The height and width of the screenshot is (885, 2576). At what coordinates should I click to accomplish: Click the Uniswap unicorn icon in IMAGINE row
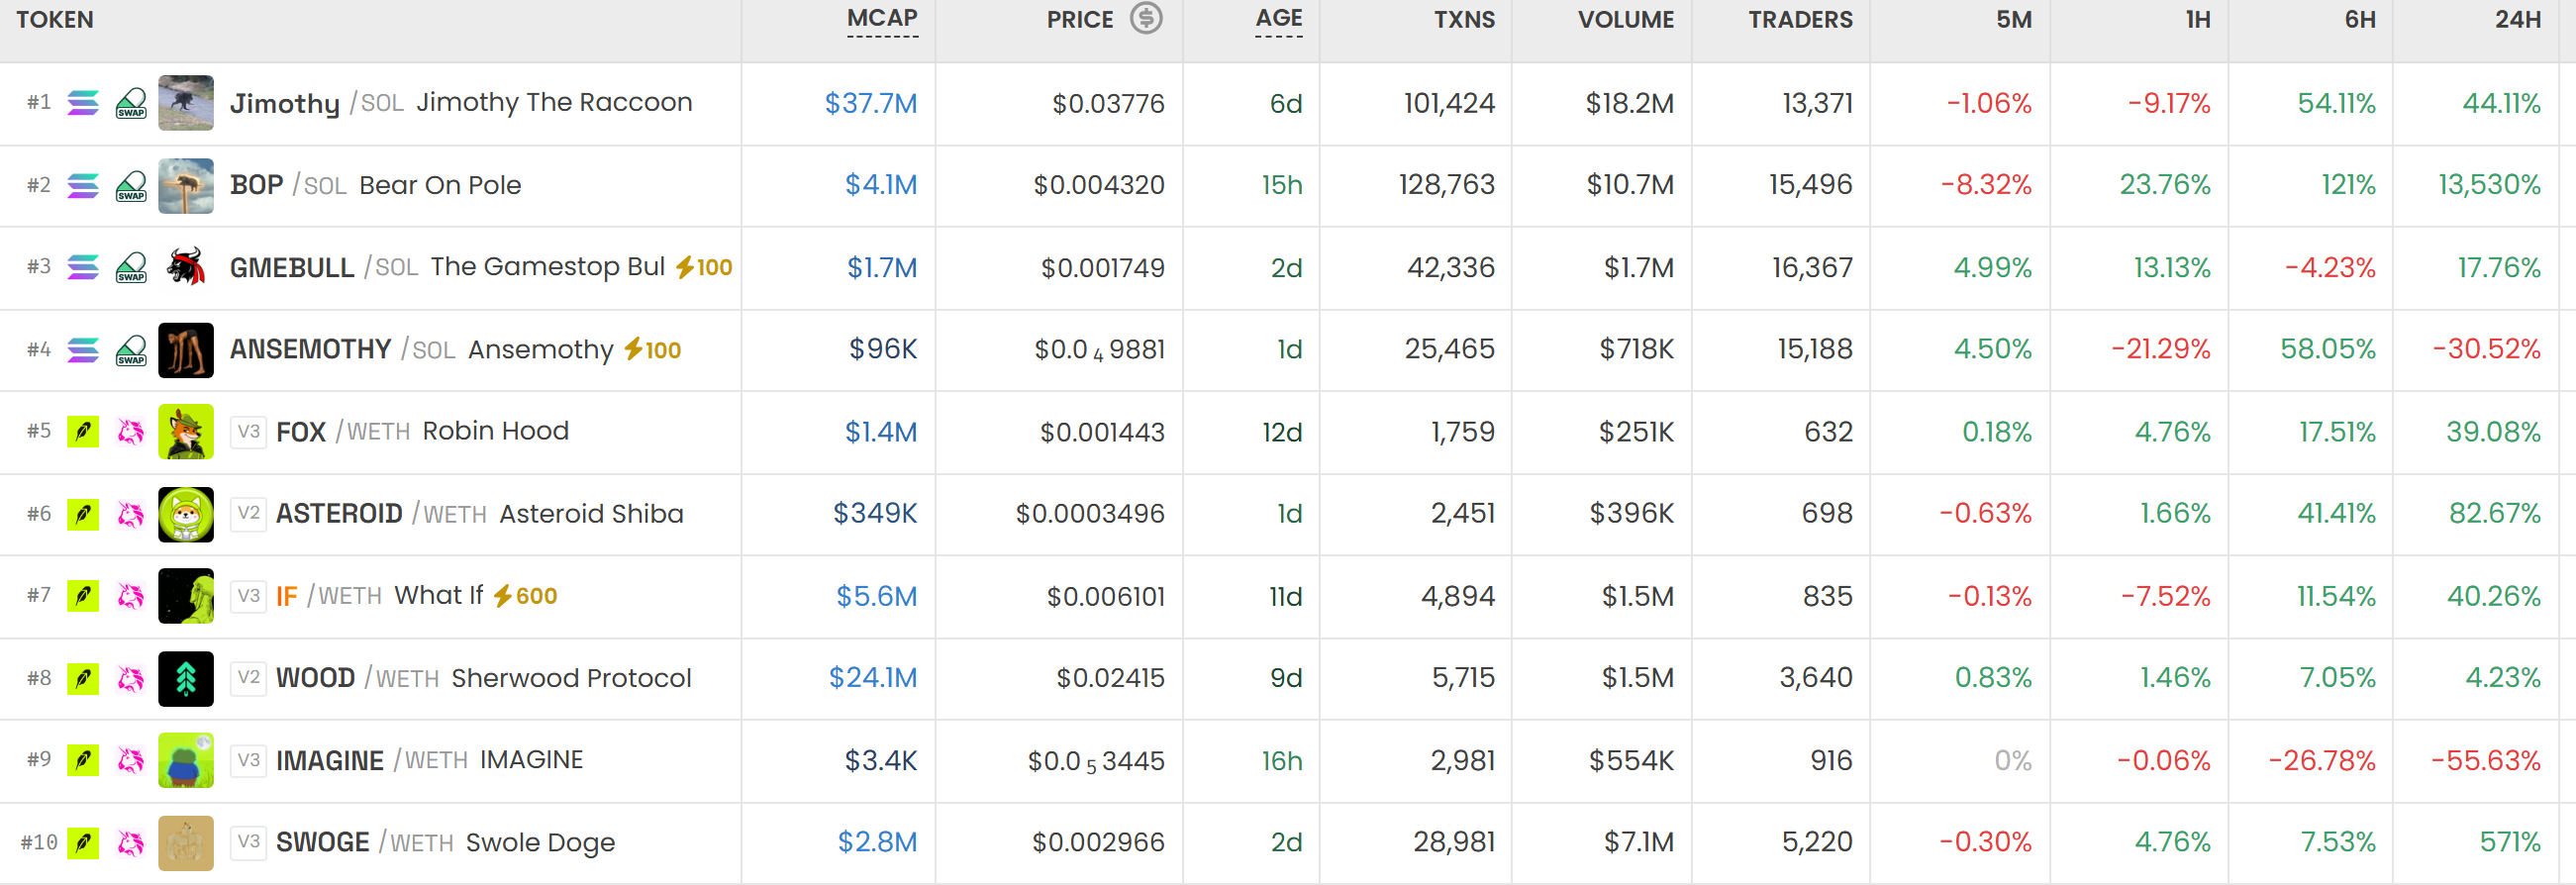tap(131, 761)
